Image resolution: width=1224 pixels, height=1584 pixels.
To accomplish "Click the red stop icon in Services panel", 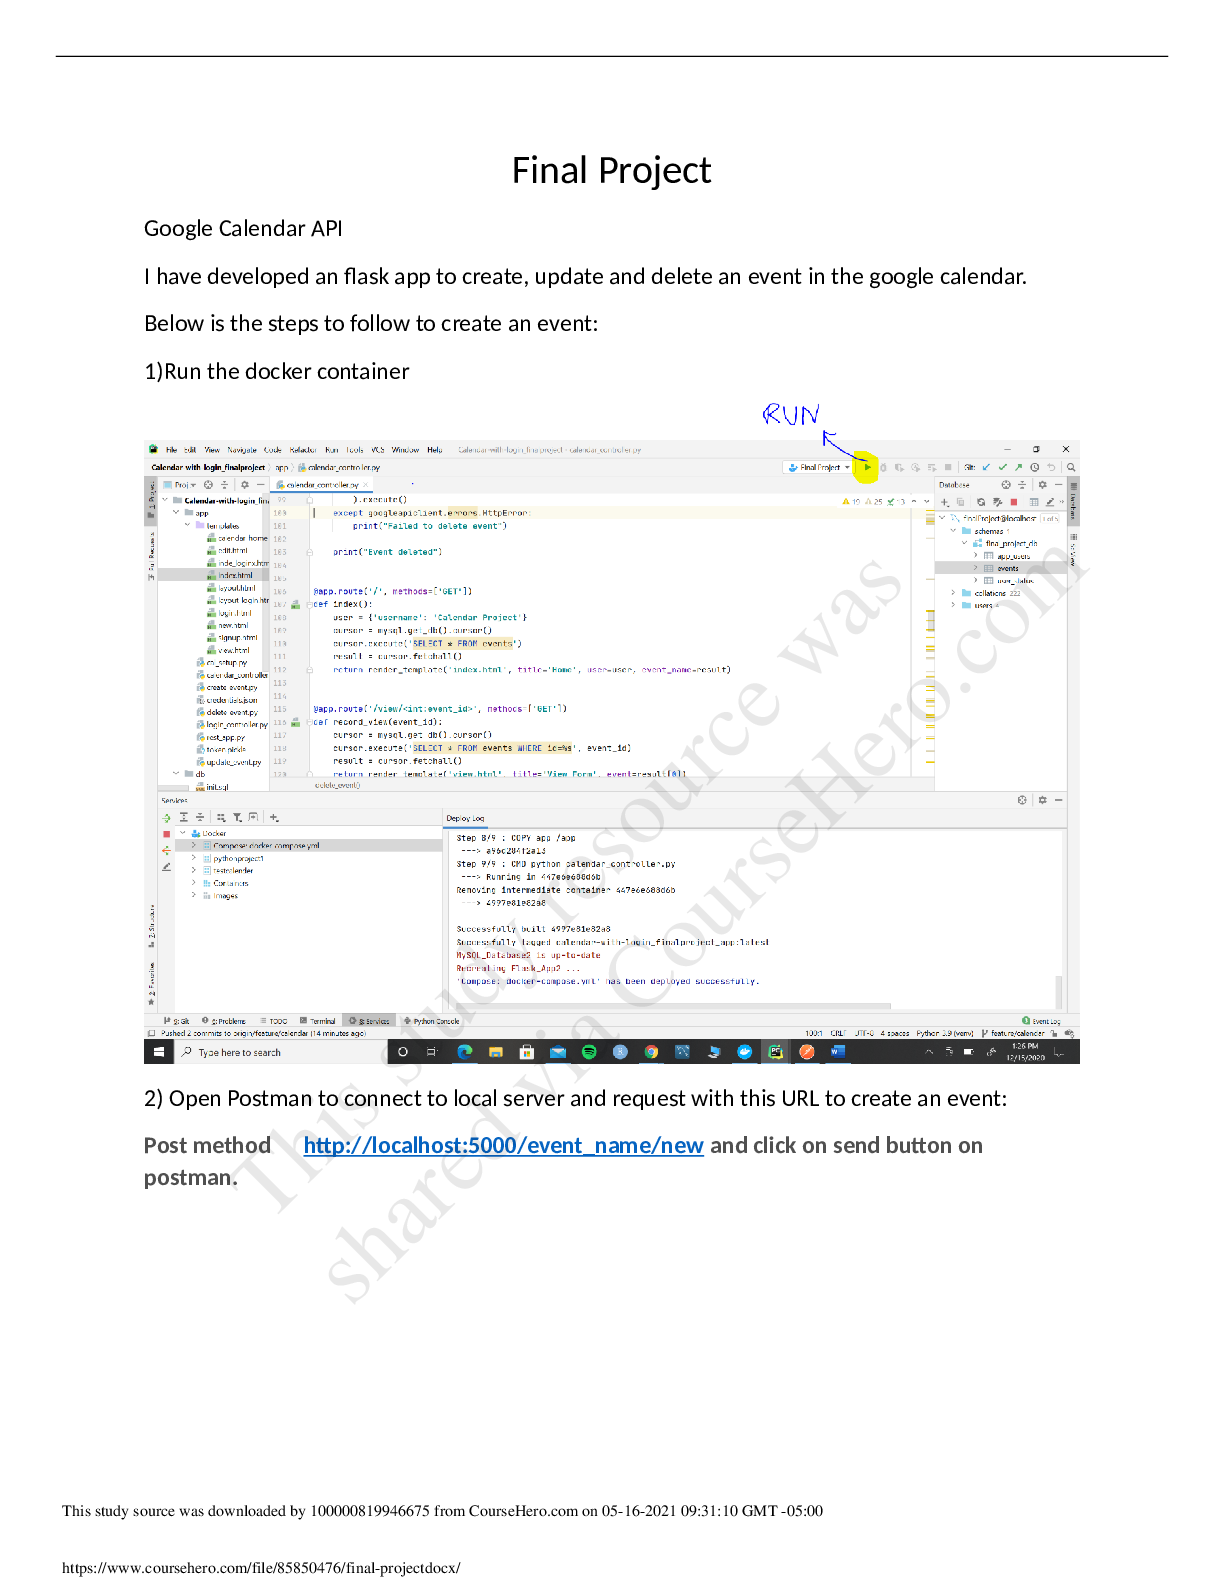I will [167, 833].
